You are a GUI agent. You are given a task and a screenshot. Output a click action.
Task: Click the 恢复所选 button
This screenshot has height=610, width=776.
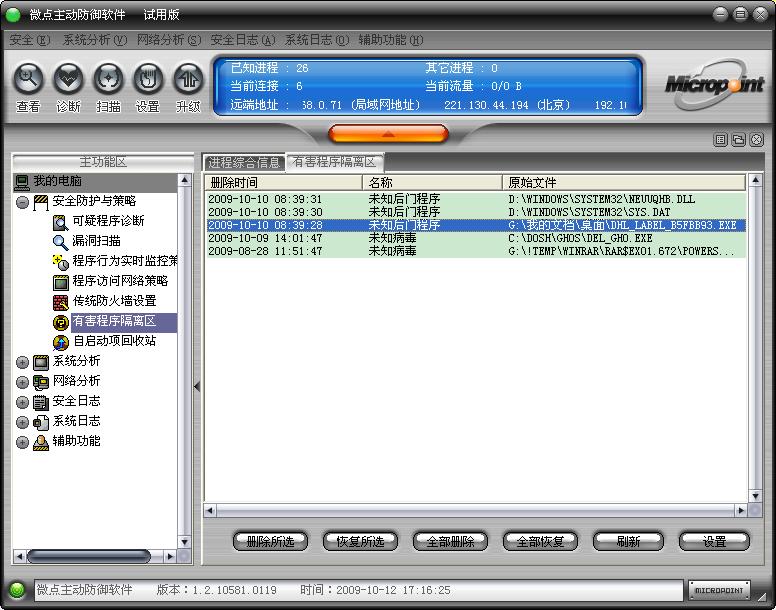[x=360, y=541]
